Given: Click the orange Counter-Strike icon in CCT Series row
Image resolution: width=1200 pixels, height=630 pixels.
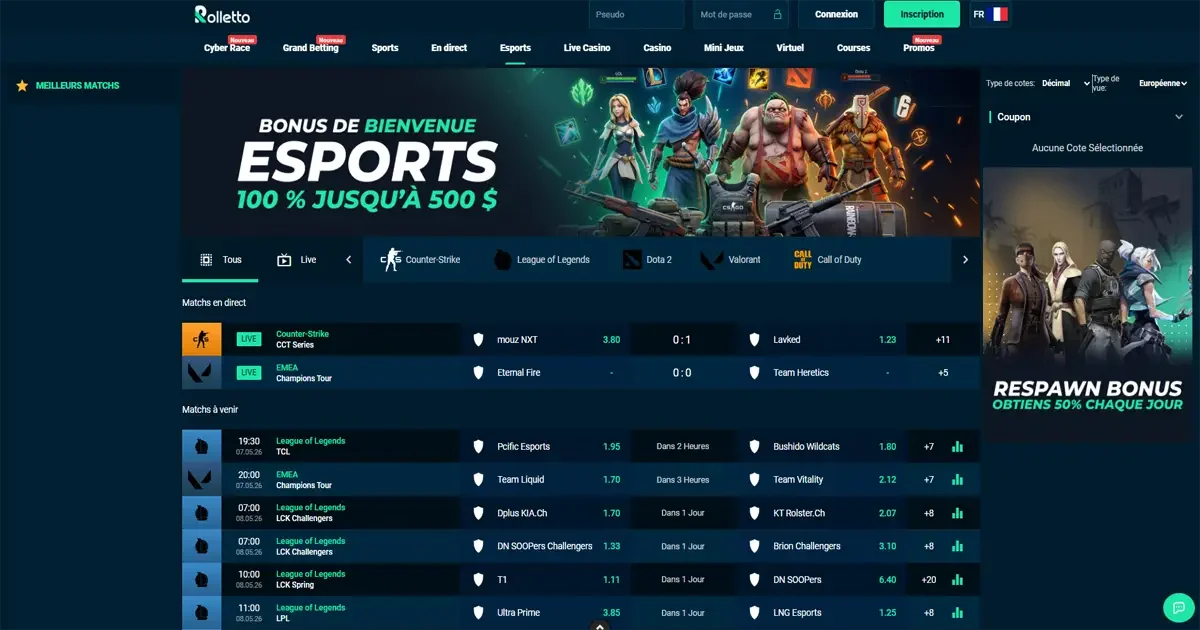Looking at the screenshot, I should tap(201, 340).
